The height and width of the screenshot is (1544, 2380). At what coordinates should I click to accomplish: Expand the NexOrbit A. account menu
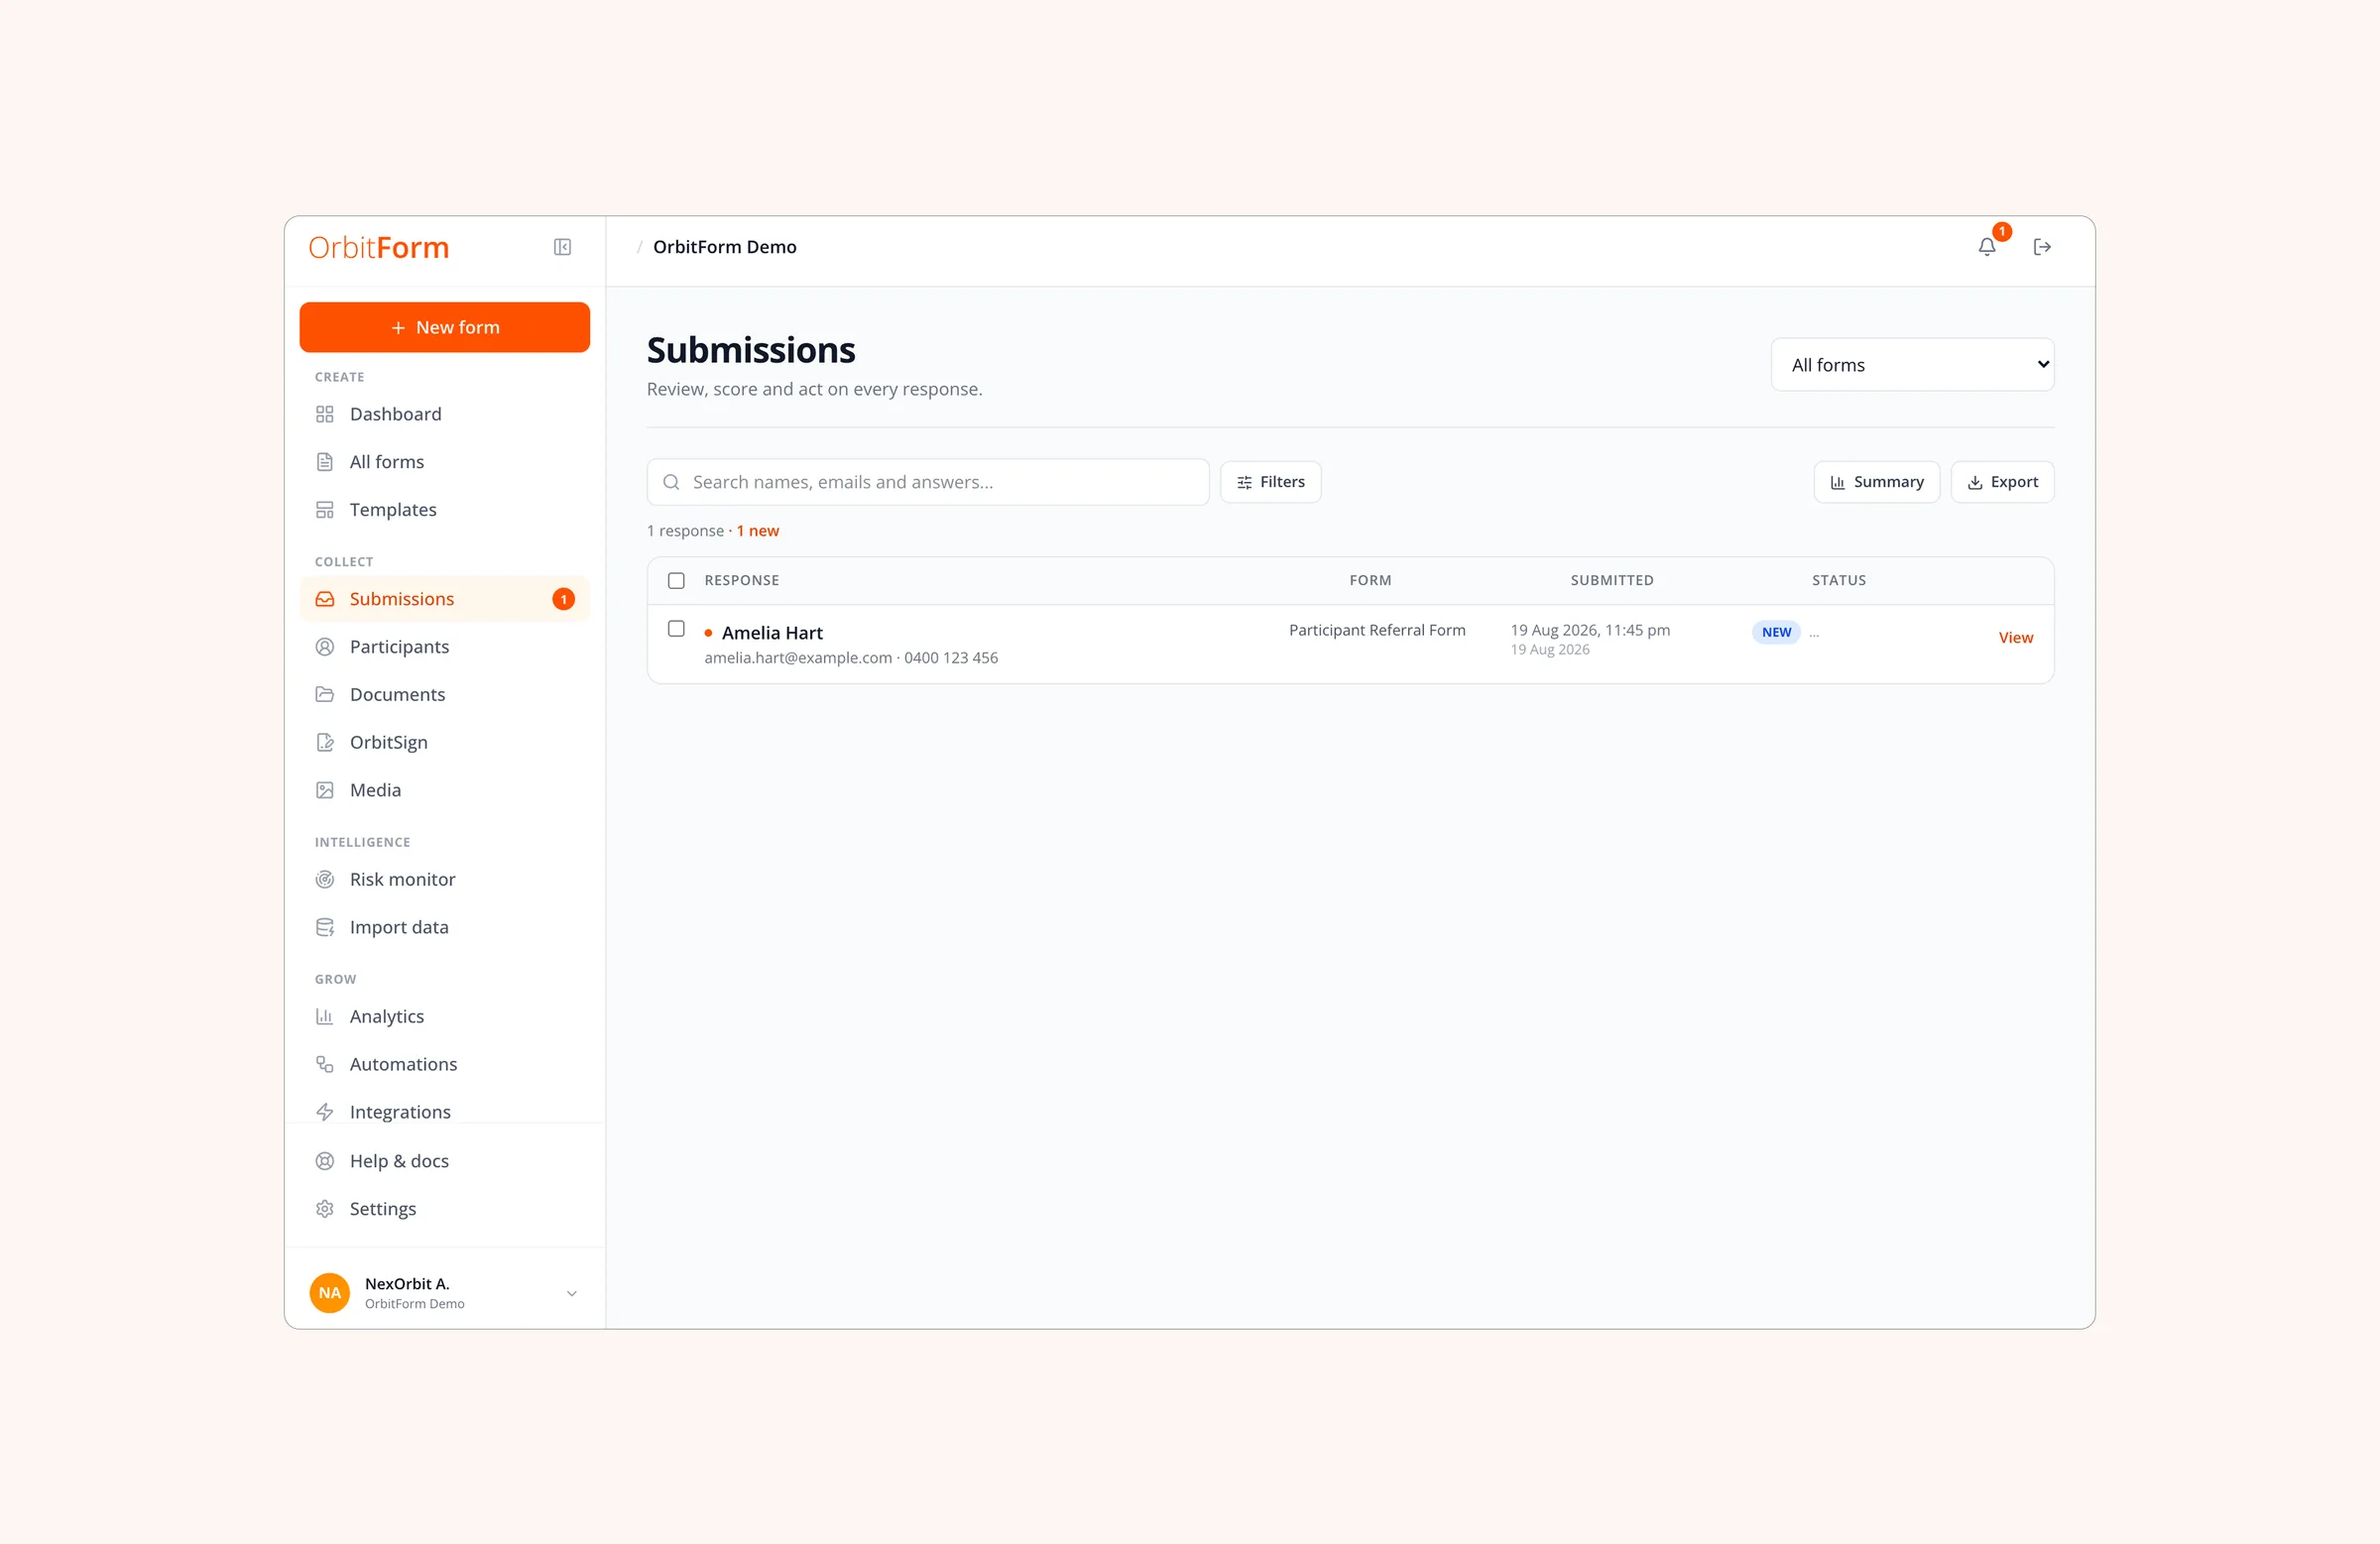pos(572,1293)
